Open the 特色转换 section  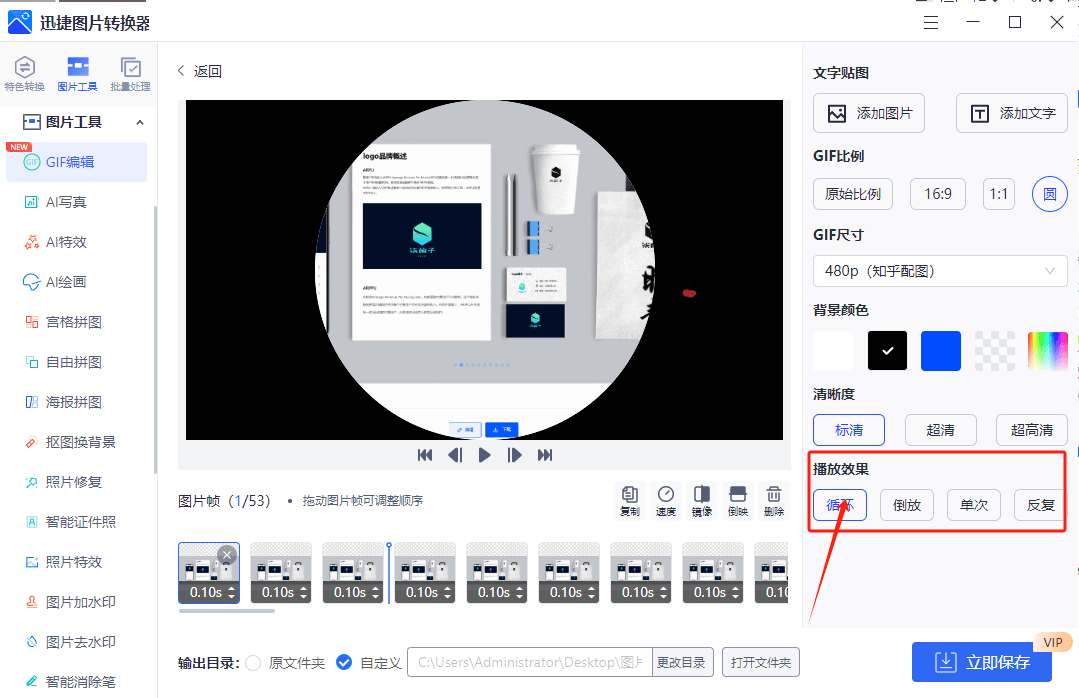click(25, 74)
